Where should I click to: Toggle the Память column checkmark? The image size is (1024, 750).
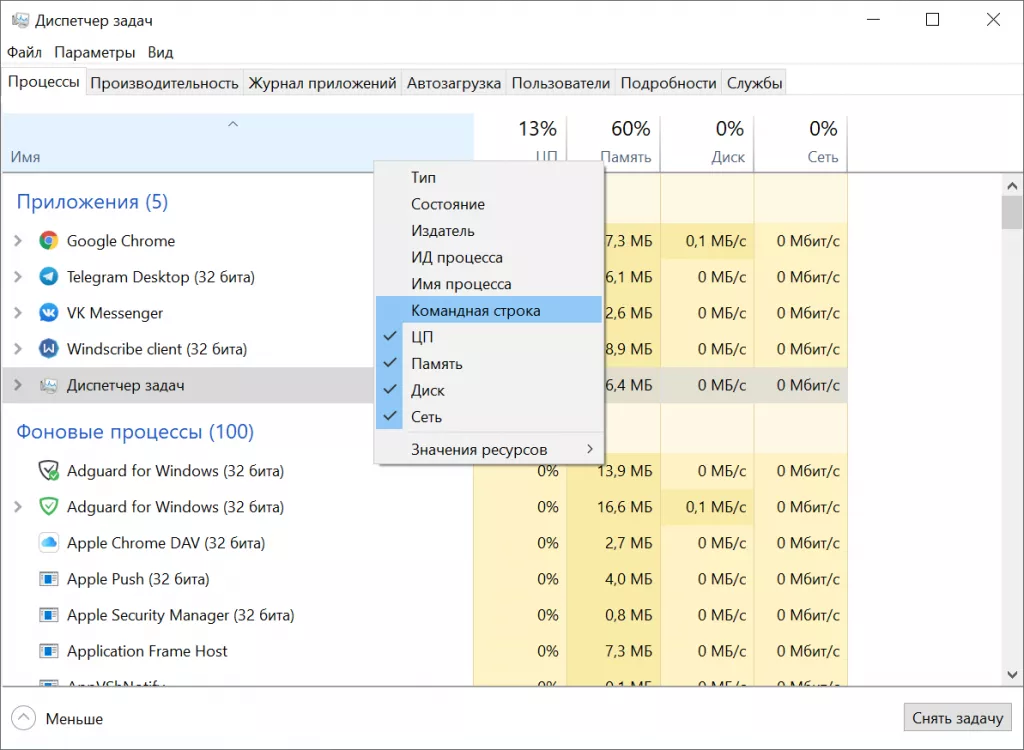(x=436, y=364)
